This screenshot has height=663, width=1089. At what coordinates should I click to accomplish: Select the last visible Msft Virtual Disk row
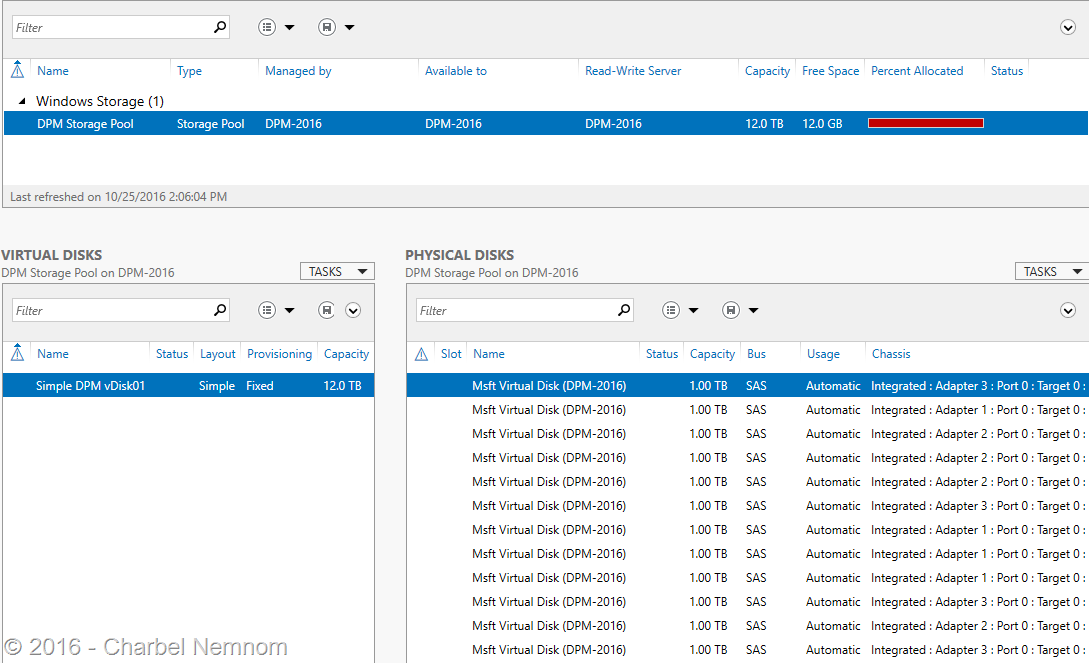tap(747, 650)
